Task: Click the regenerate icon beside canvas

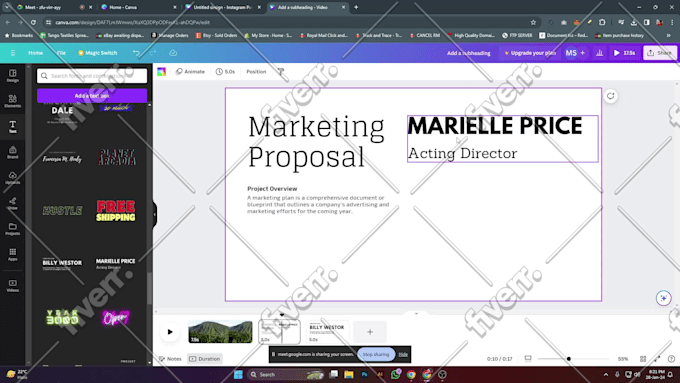Action: (x=610, y=96)
